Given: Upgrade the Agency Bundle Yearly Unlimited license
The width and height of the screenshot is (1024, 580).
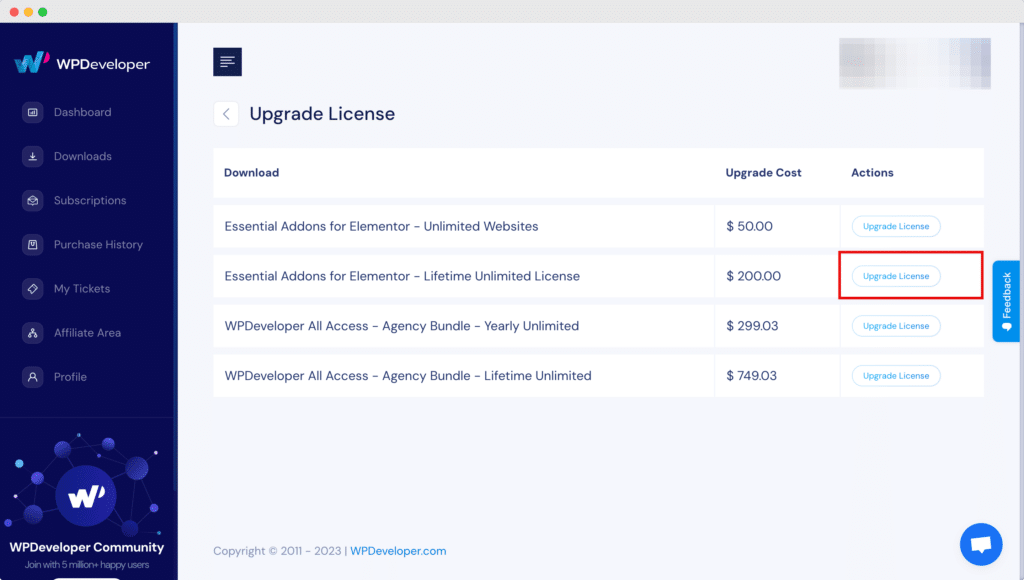Looking at the screenshot, I should (x=895, y=325).
